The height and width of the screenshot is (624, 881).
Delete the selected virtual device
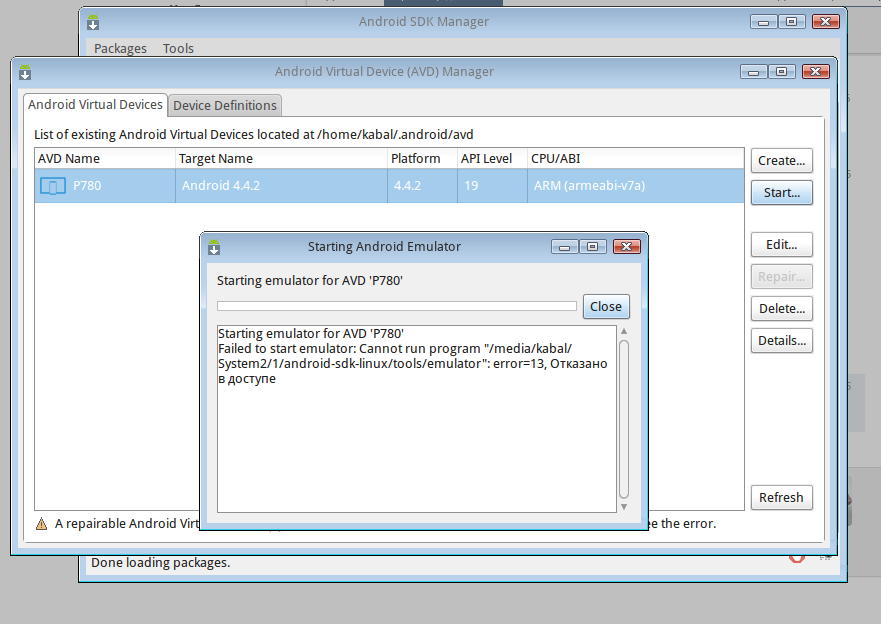pos(782,309)
